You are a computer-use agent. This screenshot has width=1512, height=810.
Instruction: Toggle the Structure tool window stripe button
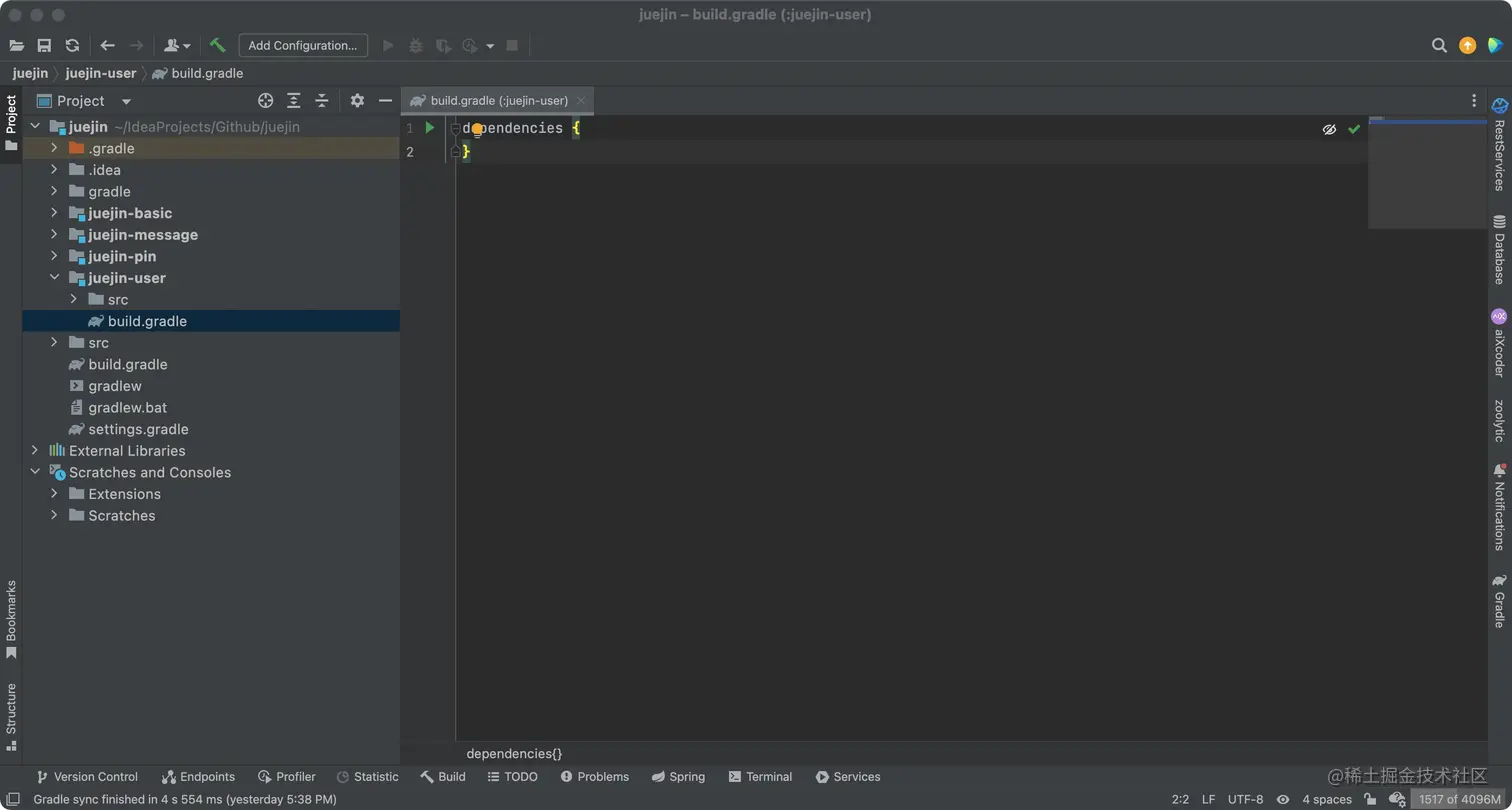coord(11,716)
